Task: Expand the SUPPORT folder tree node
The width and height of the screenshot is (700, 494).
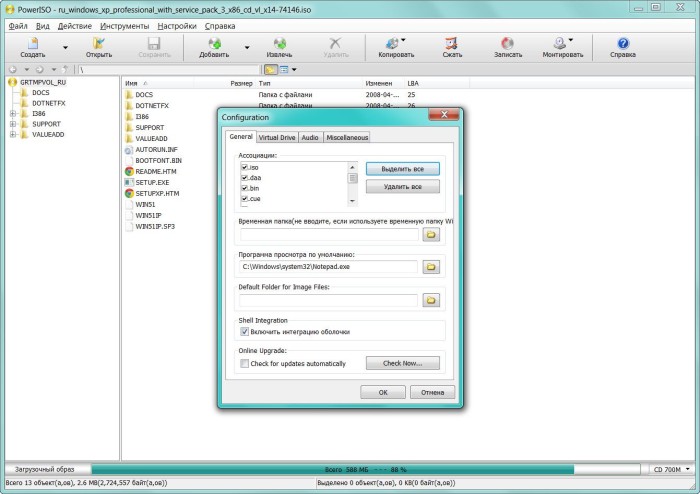Action: pyautogui.click(x=13, y=124)
